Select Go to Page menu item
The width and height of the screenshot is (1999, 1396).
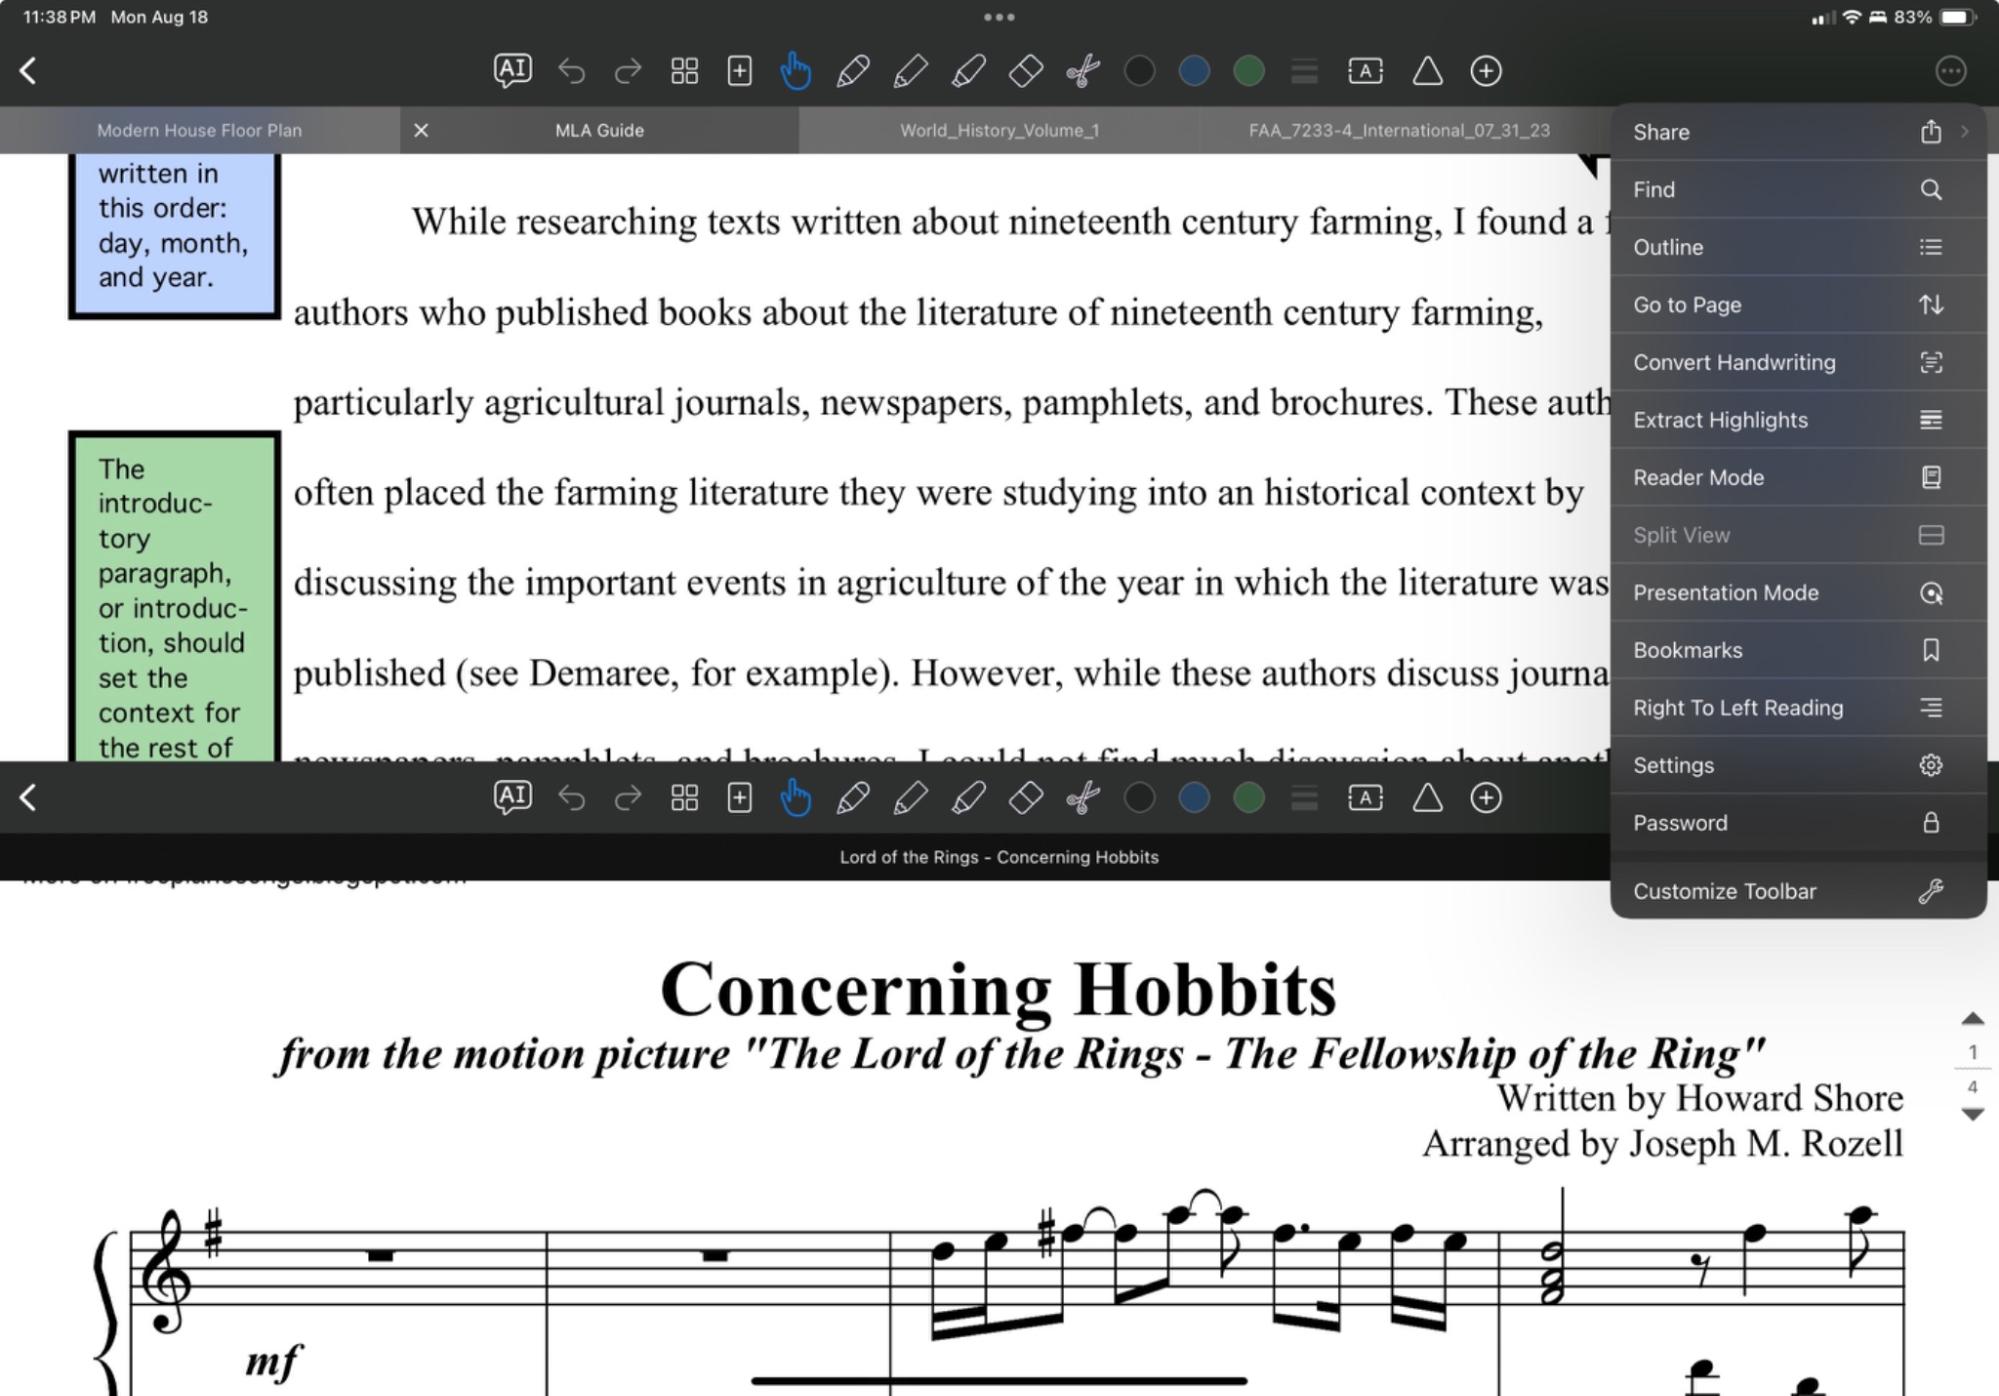[x=1798, y=305]
